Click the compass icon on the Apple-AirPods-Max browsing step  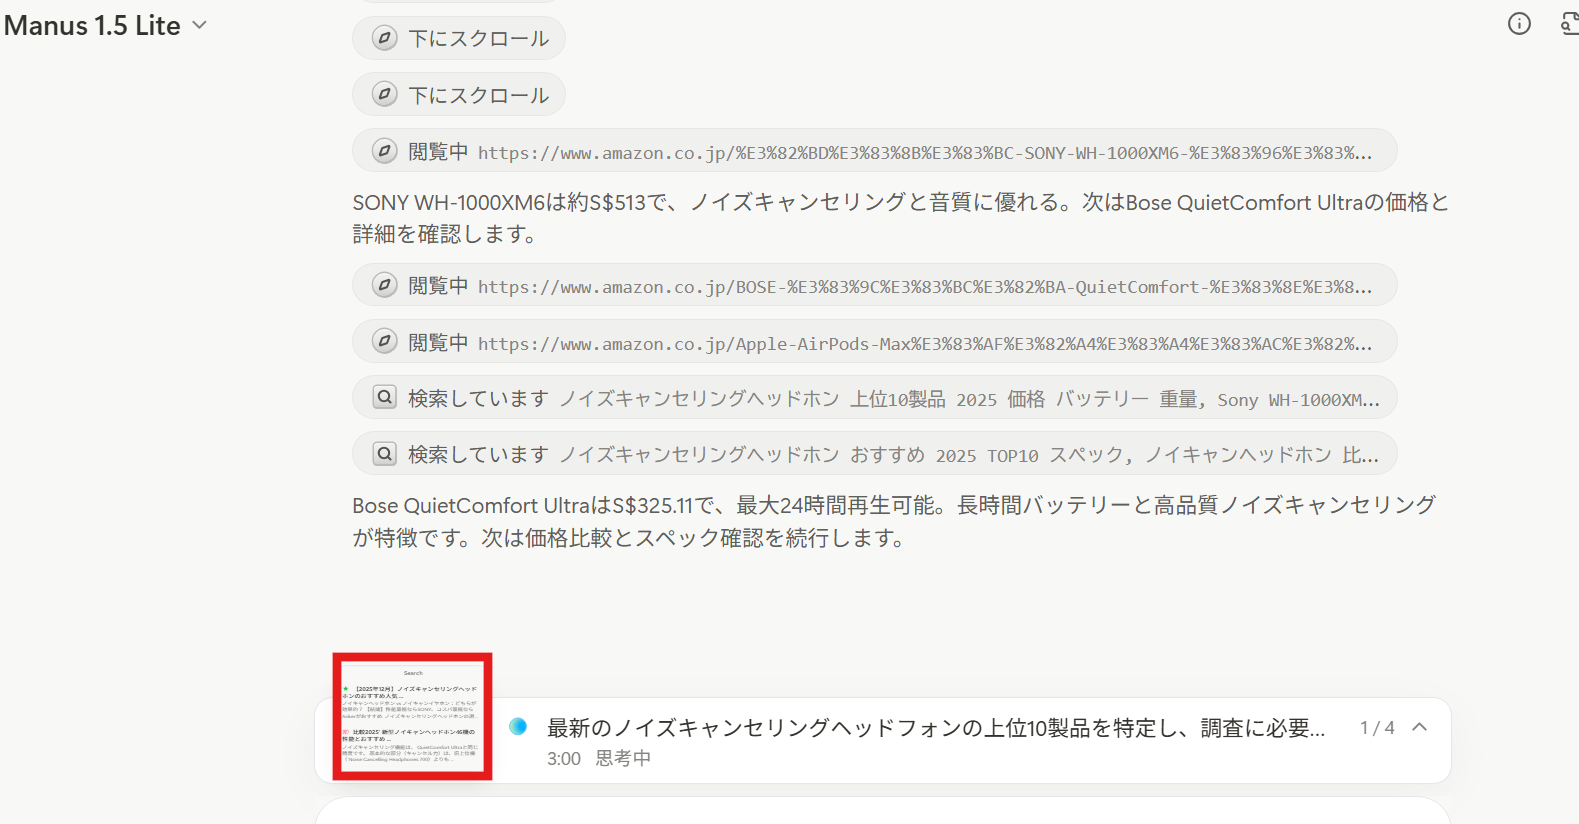coord(385,342)
